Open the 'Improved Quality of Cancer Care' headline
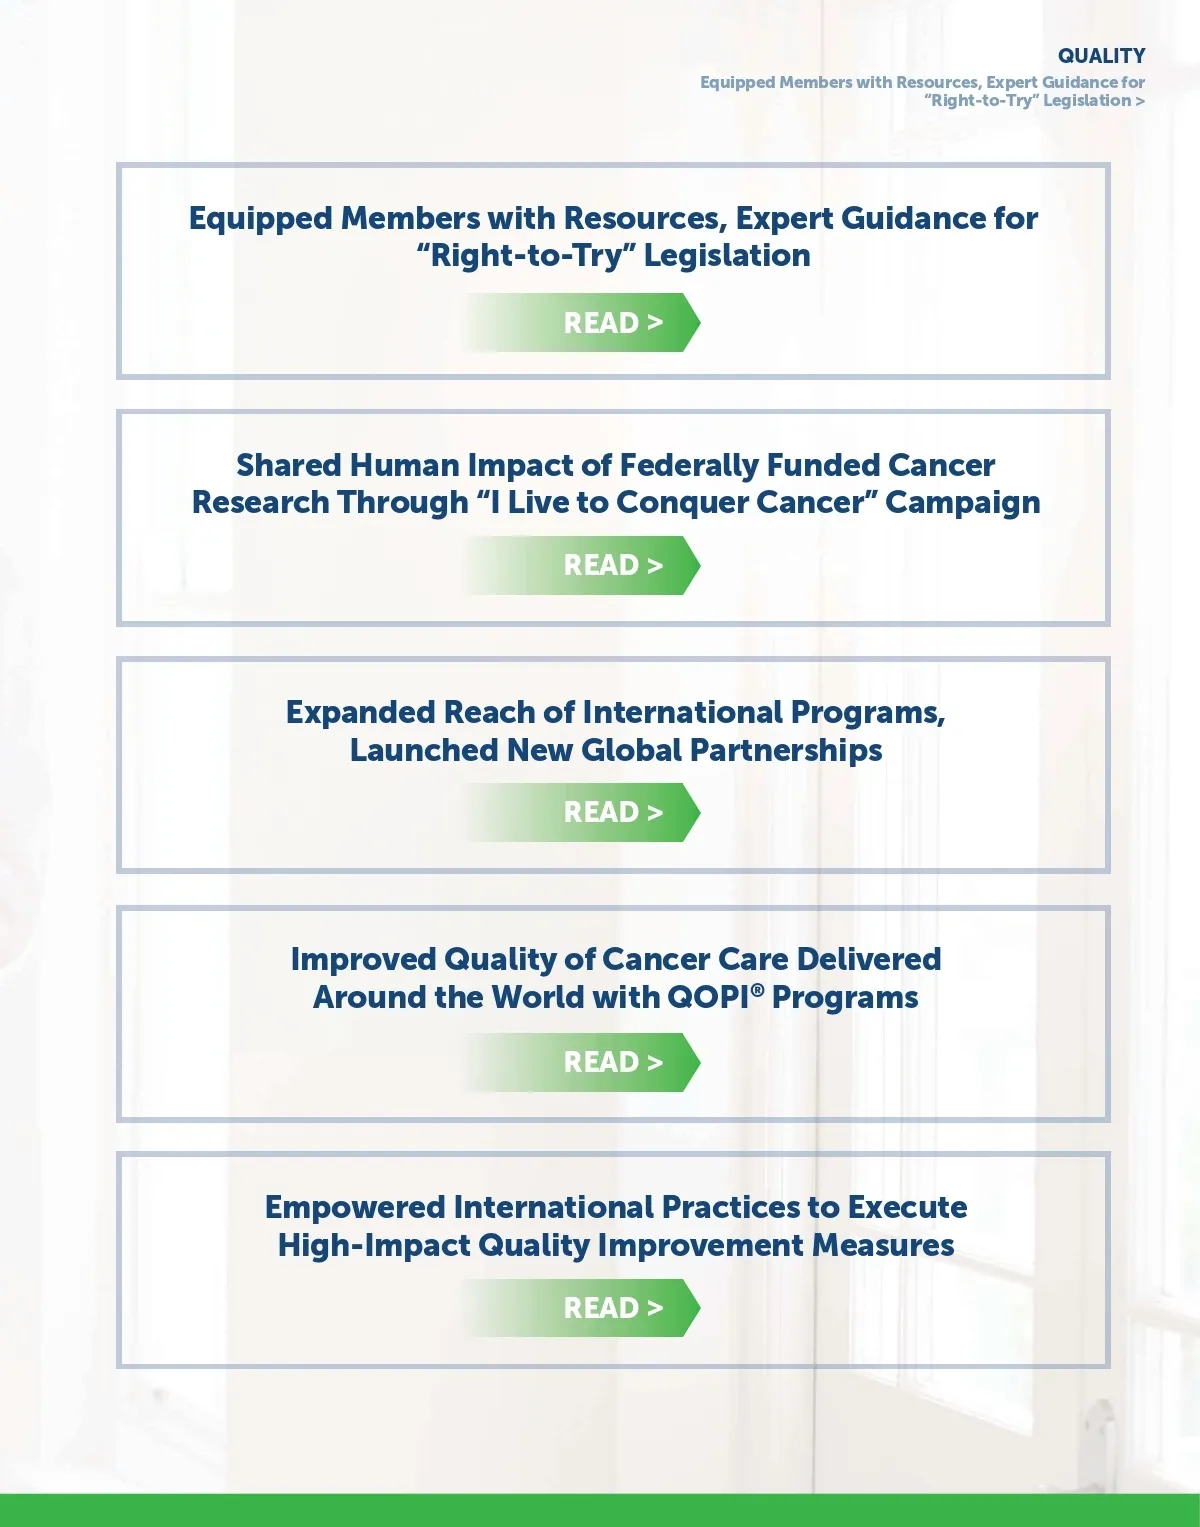This screenshot has height=1527, width=1200. tap(615, 977)
